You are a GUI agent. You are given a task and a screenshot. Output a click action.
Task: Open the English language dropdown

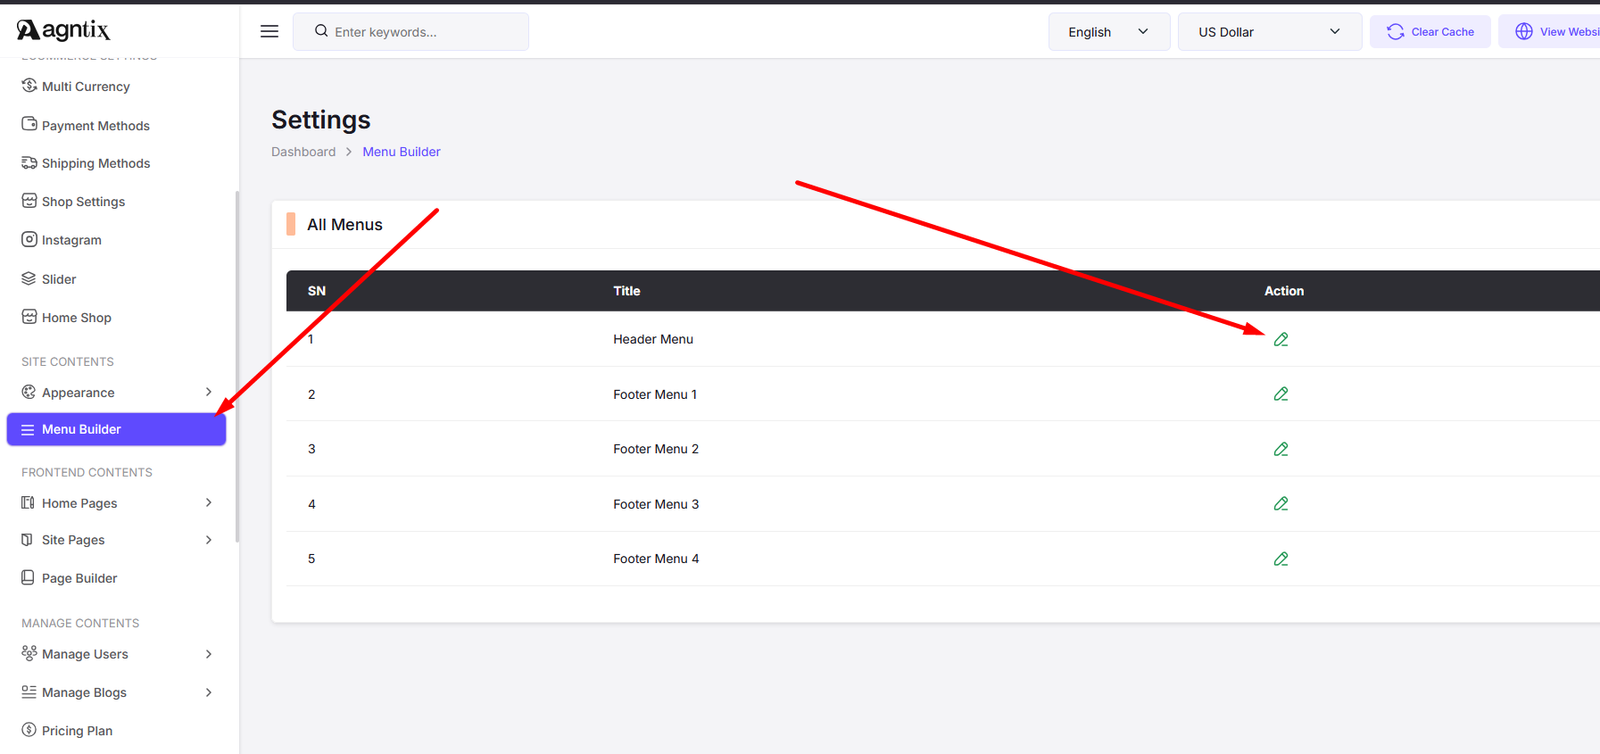(x=1108, y=32)
